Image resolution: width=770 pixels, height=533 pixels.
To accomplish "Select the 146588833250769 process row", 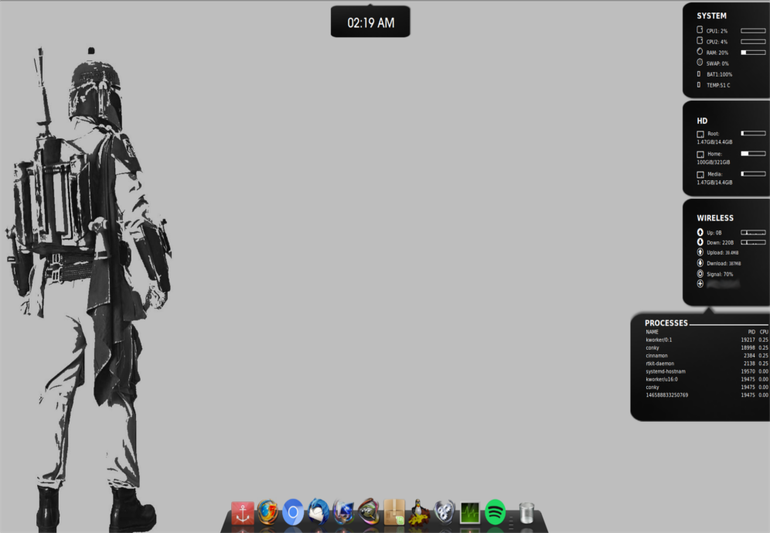I will coord(707,394).
